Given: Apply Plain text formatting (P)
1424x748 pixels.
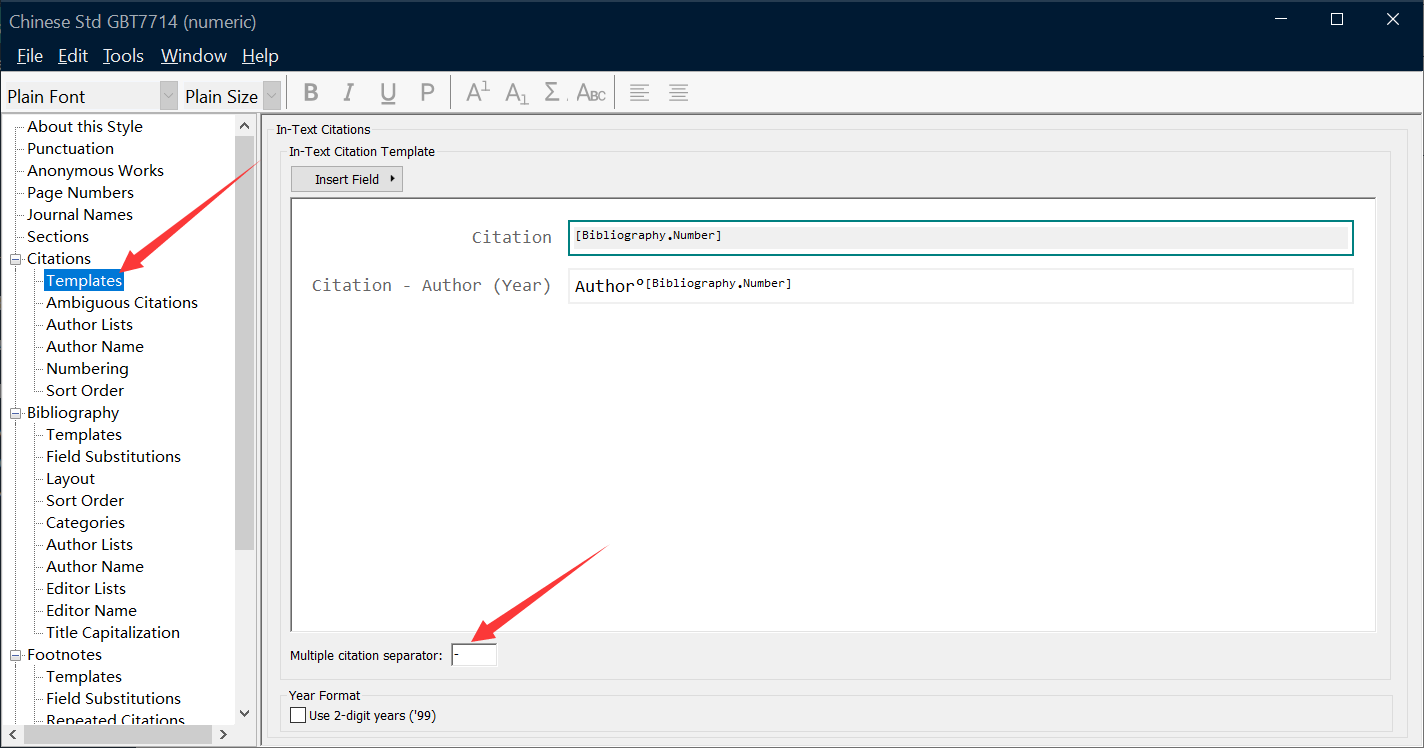Looking at the screenshot, I should click(427, 93).
